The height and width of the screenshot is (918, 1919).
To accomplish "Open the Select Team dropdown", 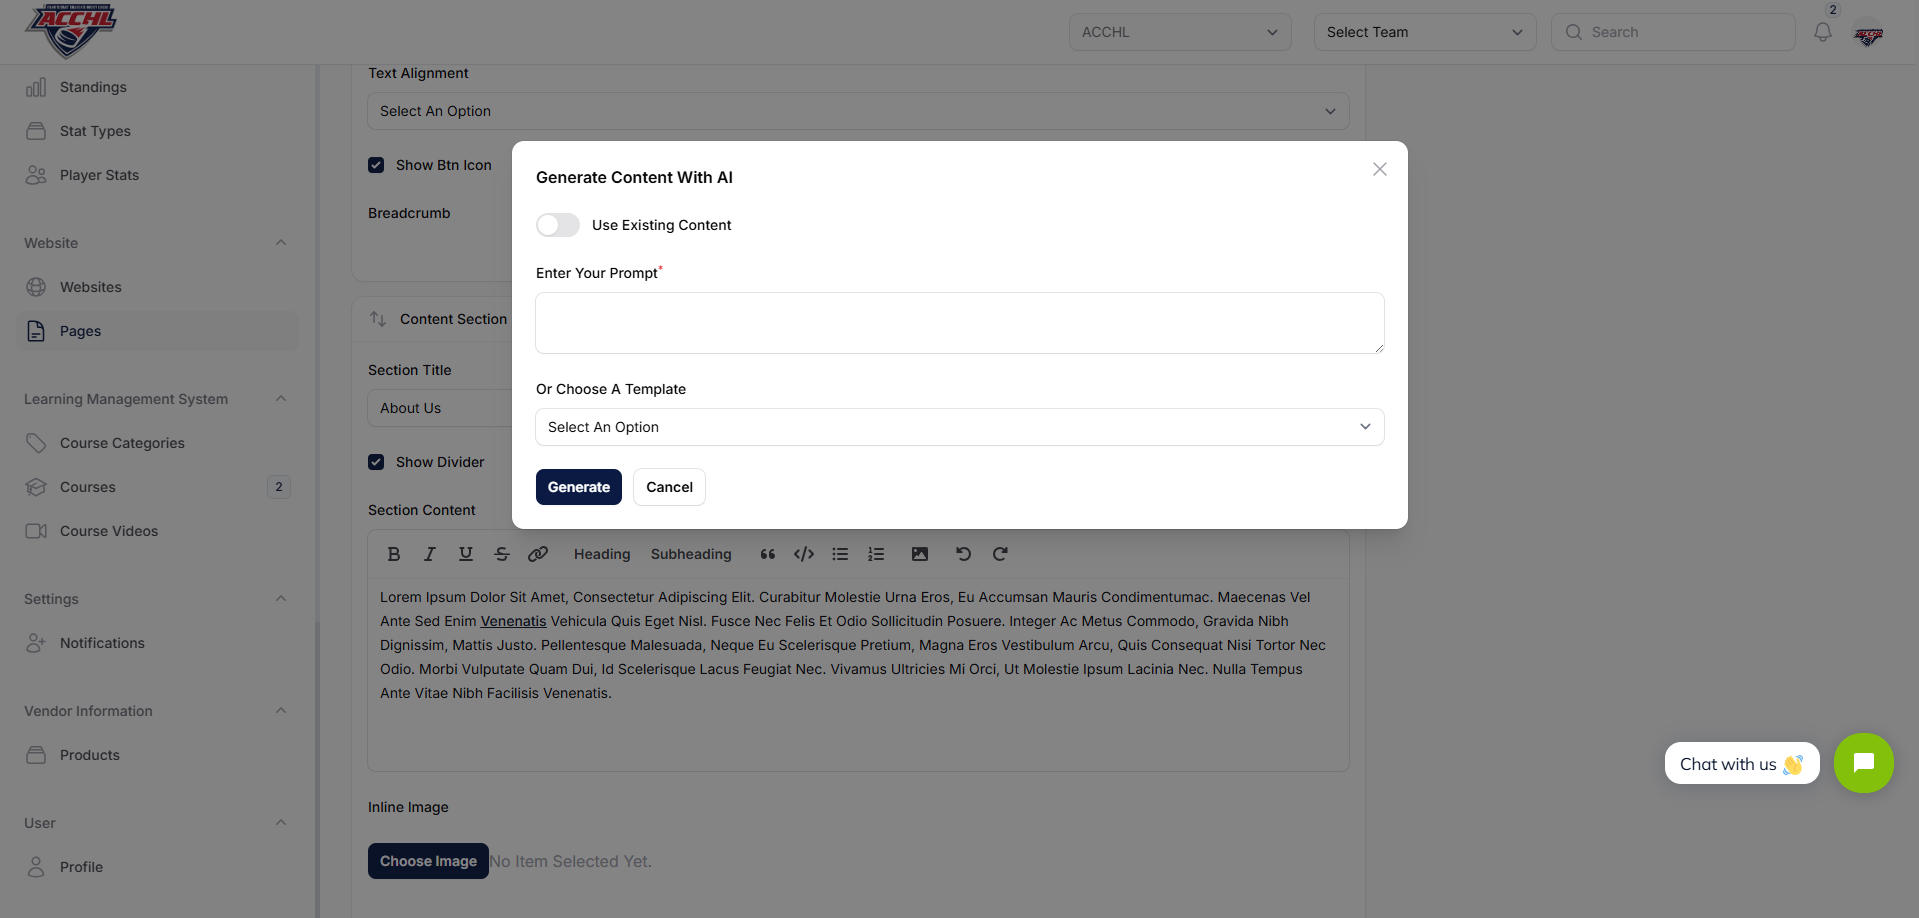I will [1424, 32].
